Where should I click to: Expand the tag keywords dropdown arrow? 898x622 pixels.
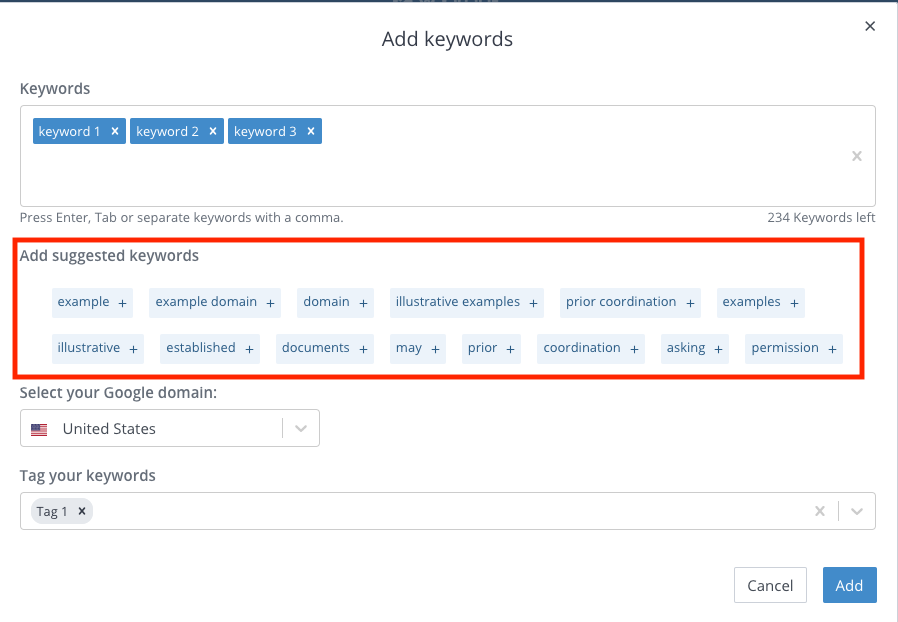click(857, 511)
